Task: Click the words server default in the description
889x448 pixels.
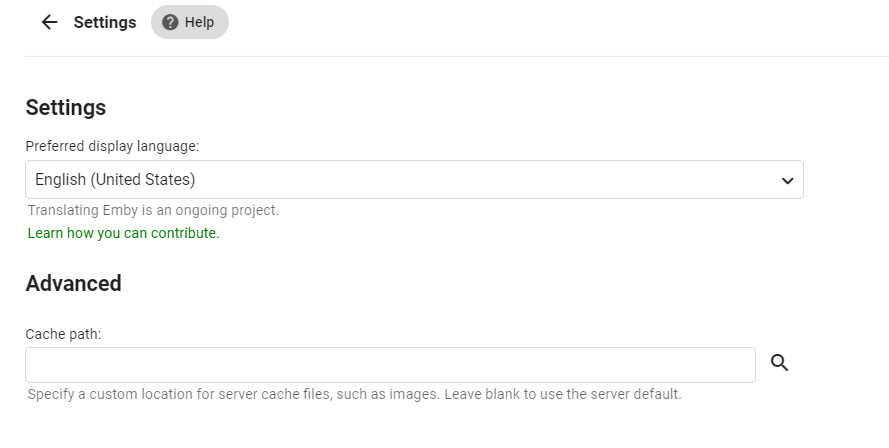Action: click(632, 394)
